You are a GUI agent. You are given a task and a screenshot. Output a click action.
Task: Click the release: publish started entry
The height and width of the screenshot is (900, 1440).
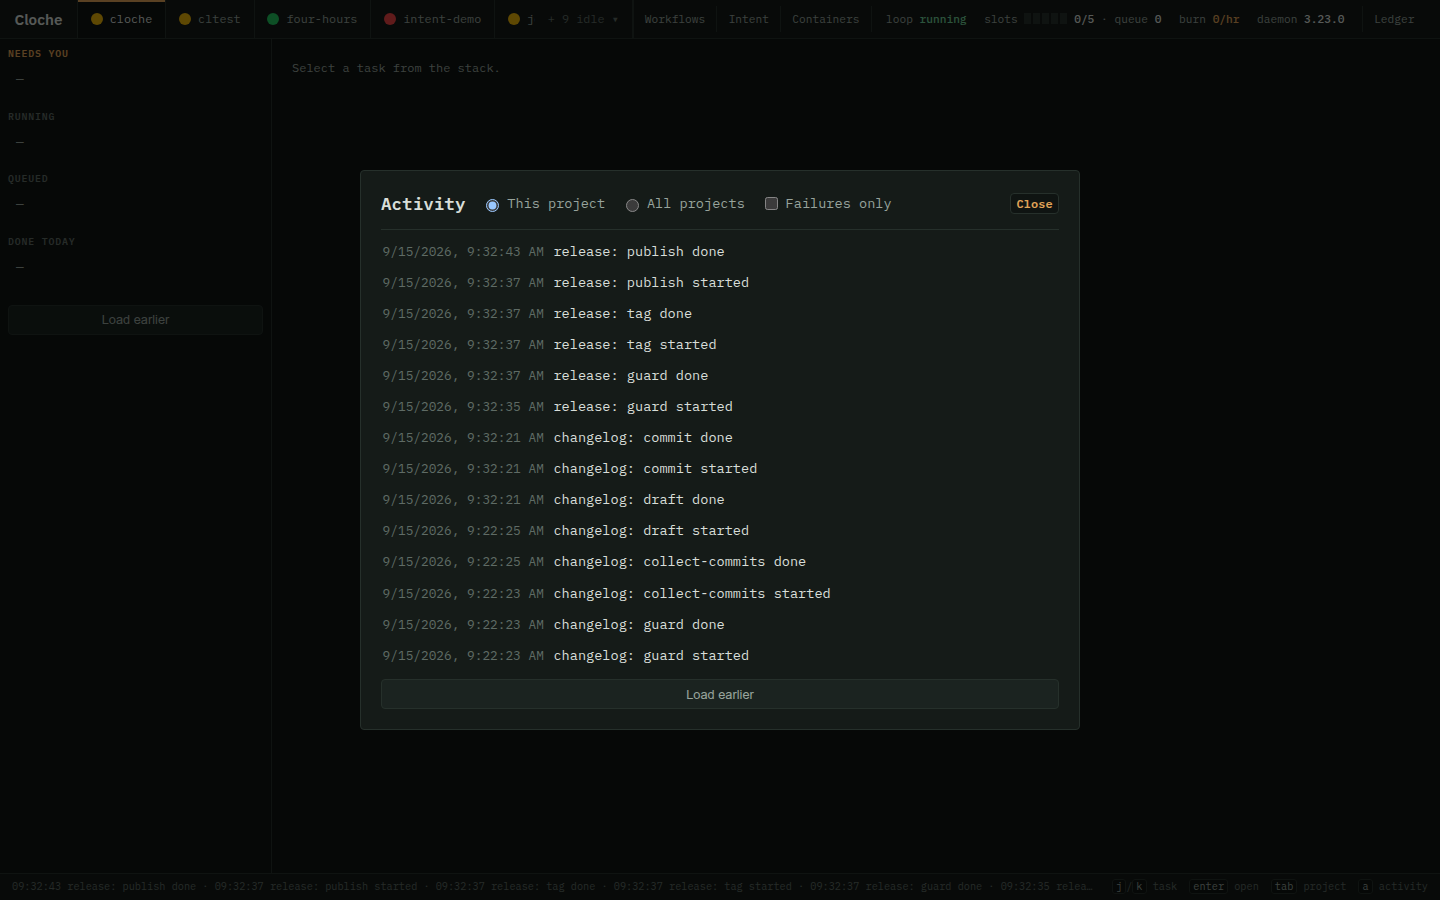[x=720, y=282]
